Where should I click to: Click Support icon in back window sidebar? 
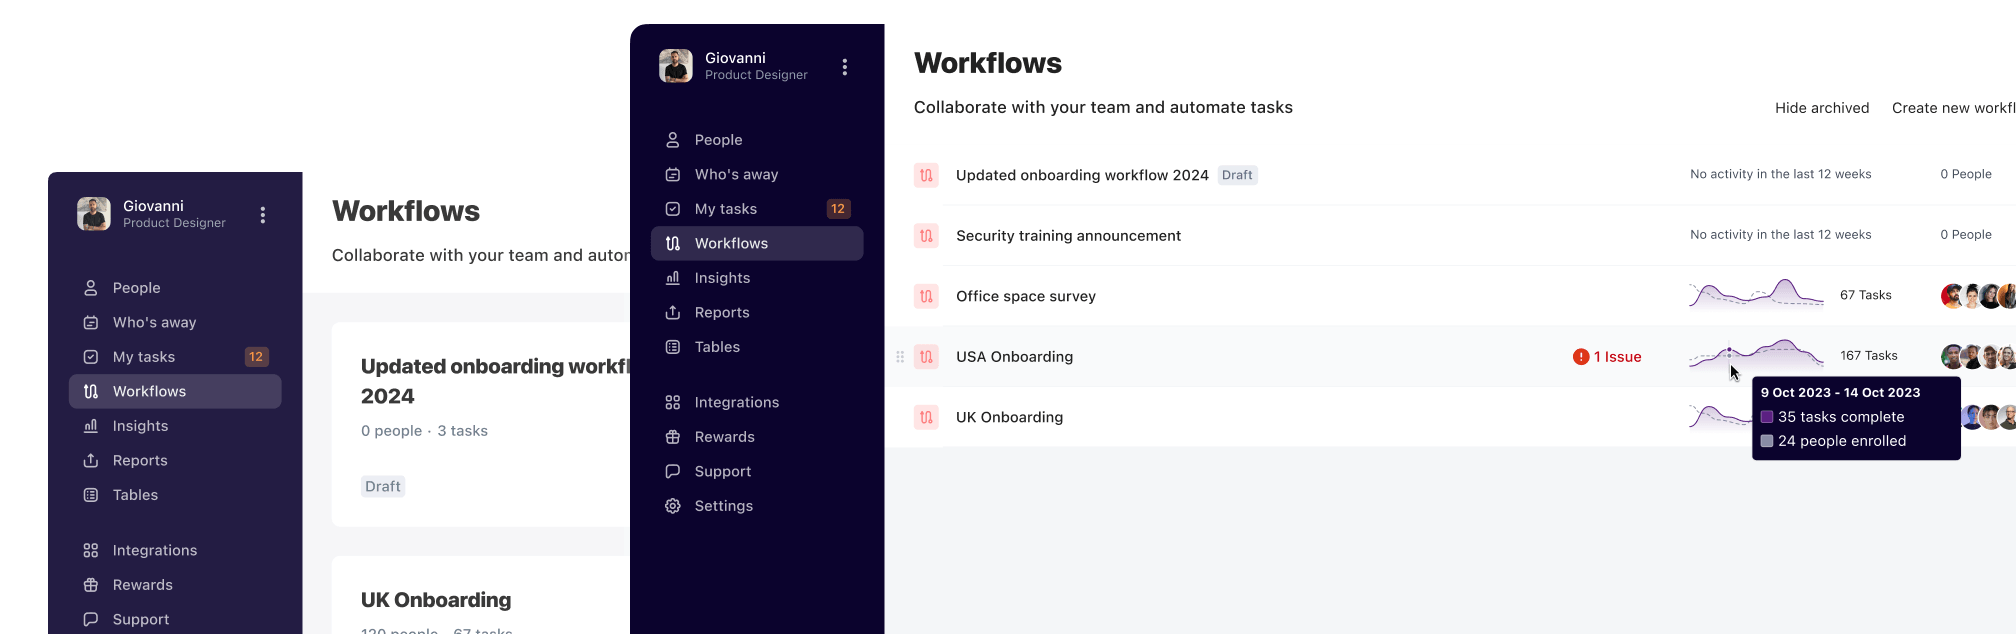pos(91,619)
